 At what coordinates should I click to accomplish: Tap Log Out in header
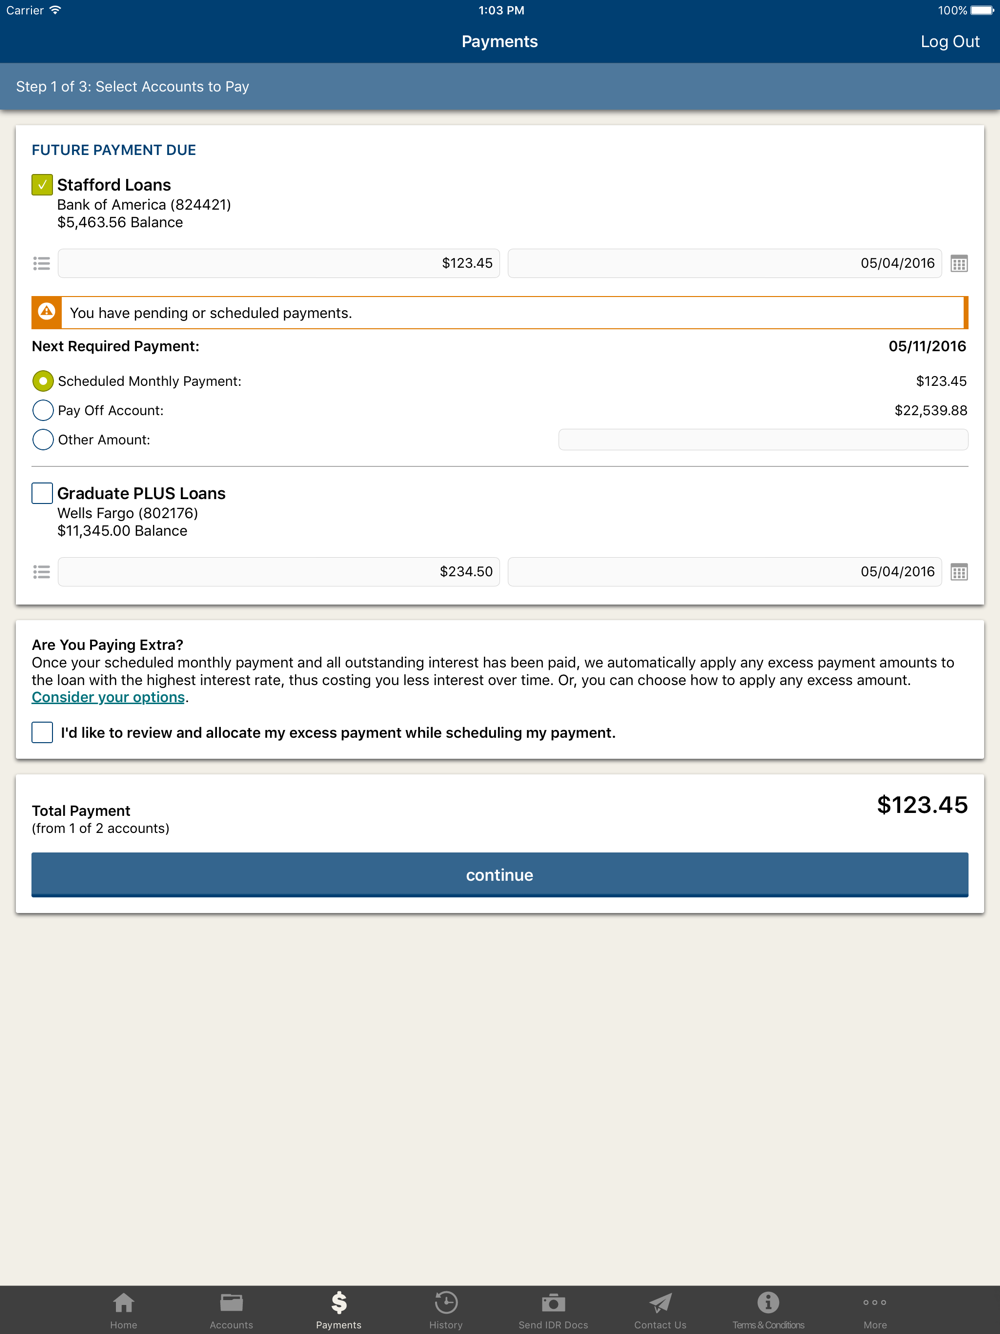tap(949, 42)
